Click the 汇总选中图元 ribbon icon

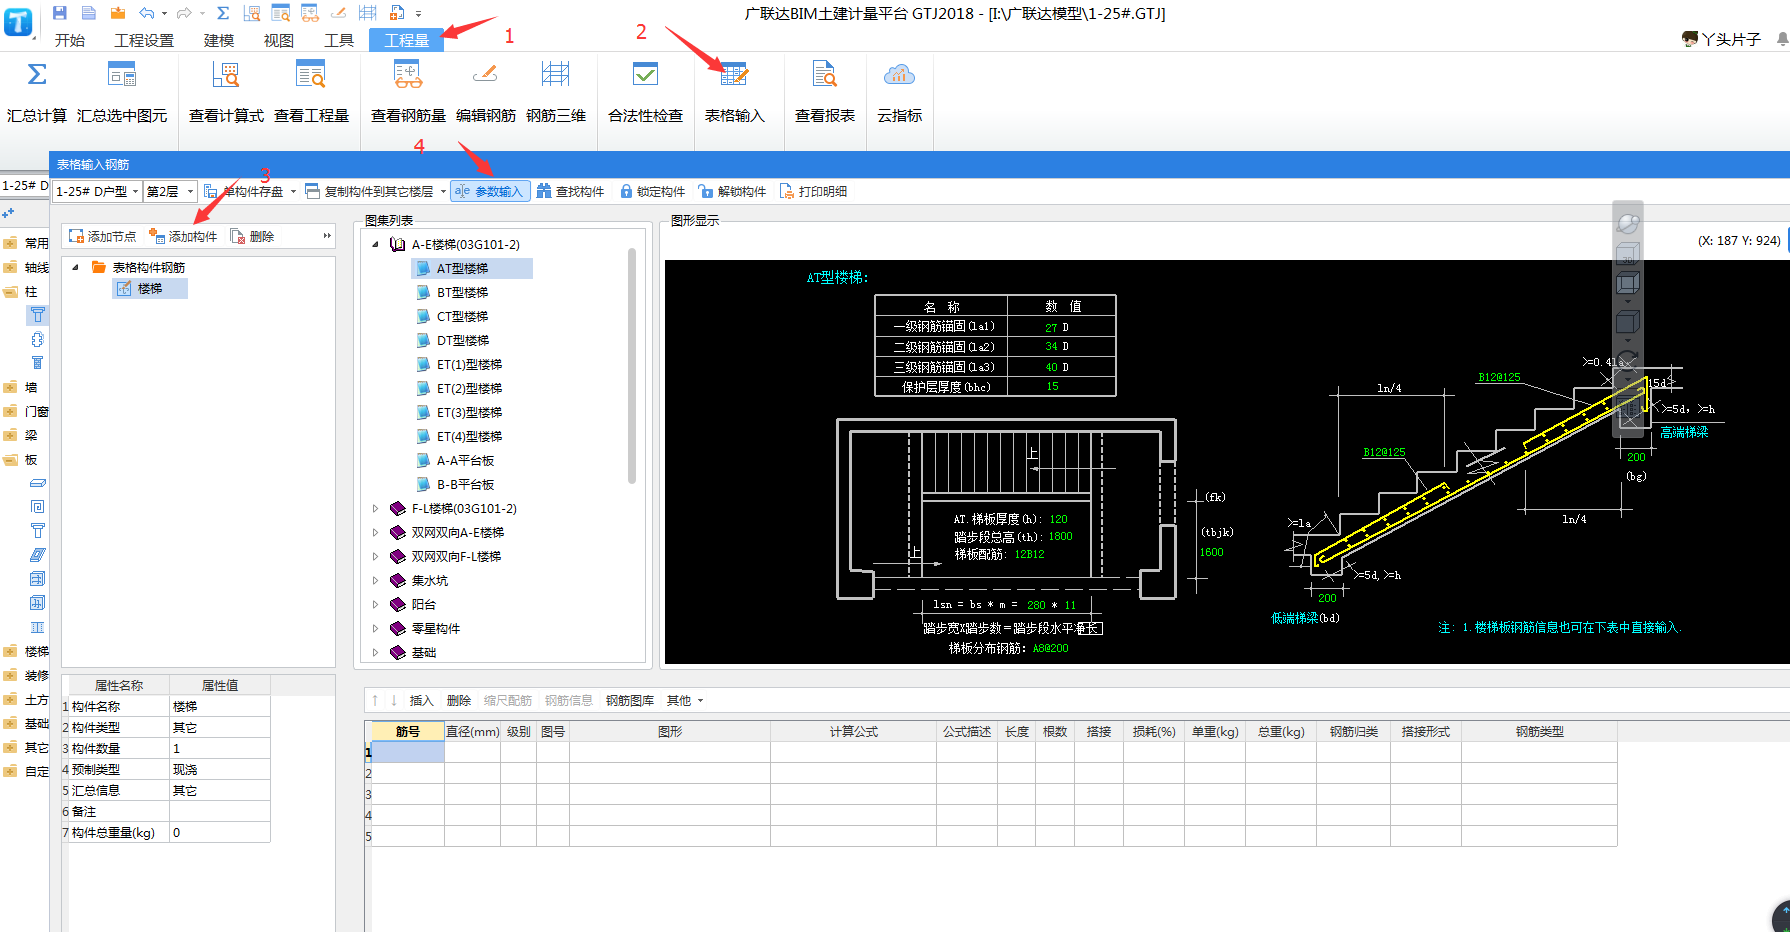click(122, 74)
